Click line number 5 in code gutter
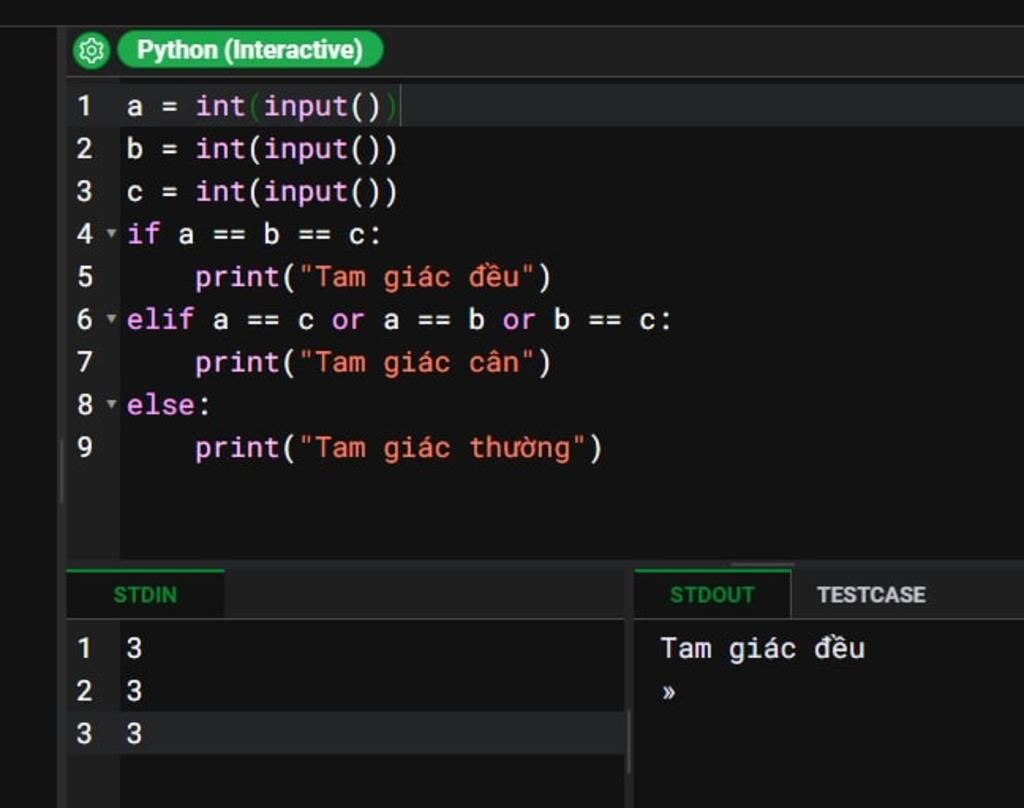The width and height of the screenshot is (1024, 808). coord(85,276)
